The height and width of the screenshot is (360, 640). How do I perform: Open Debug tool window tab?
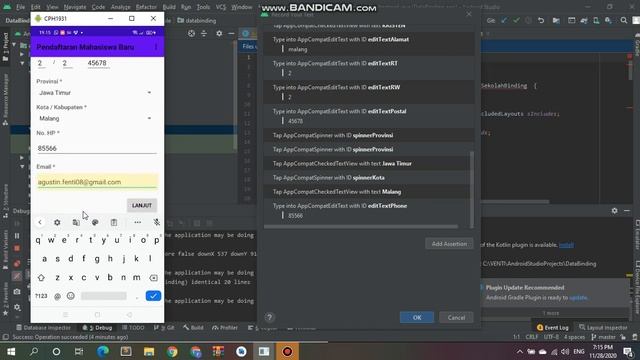coord(97,328)
